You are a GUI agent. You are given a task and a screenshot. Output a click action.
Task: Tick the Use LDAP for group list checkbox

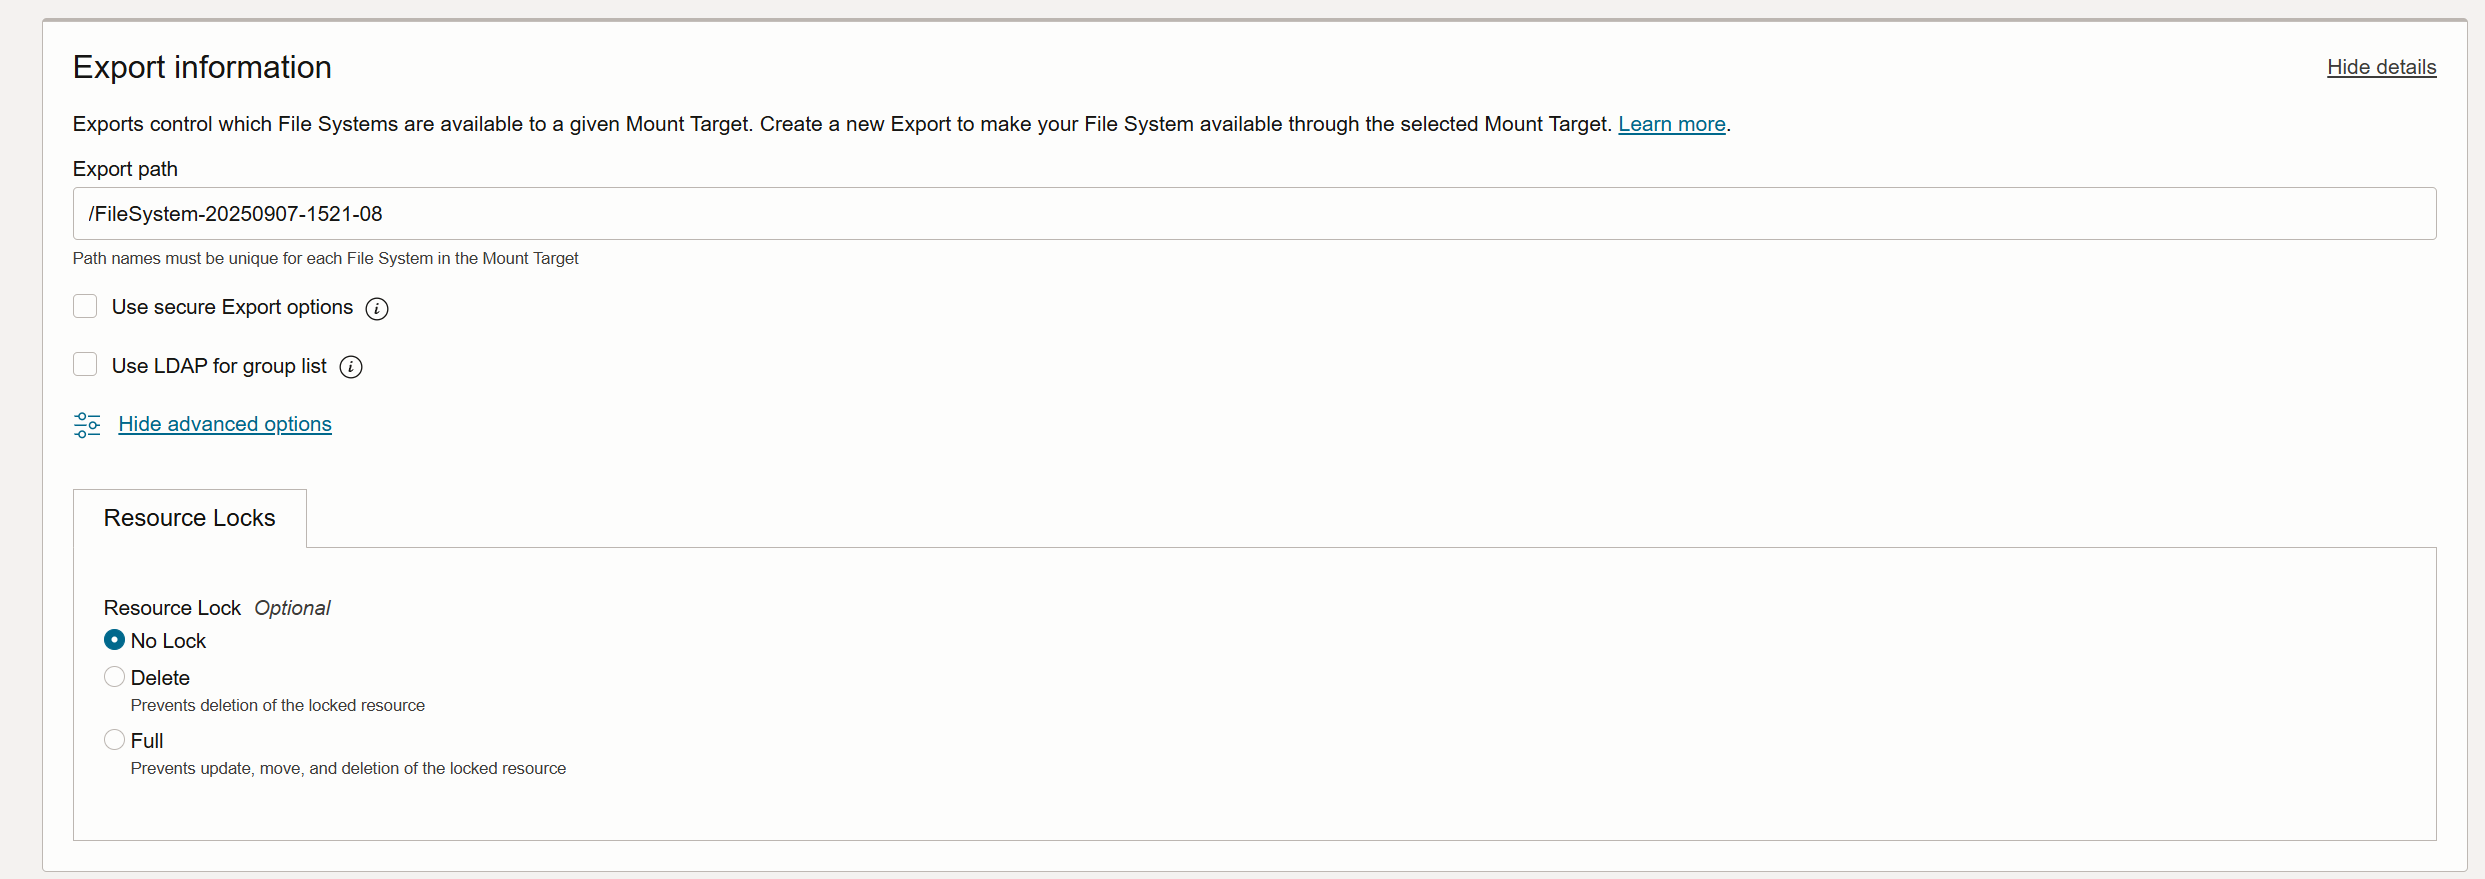tap(85, 365)
